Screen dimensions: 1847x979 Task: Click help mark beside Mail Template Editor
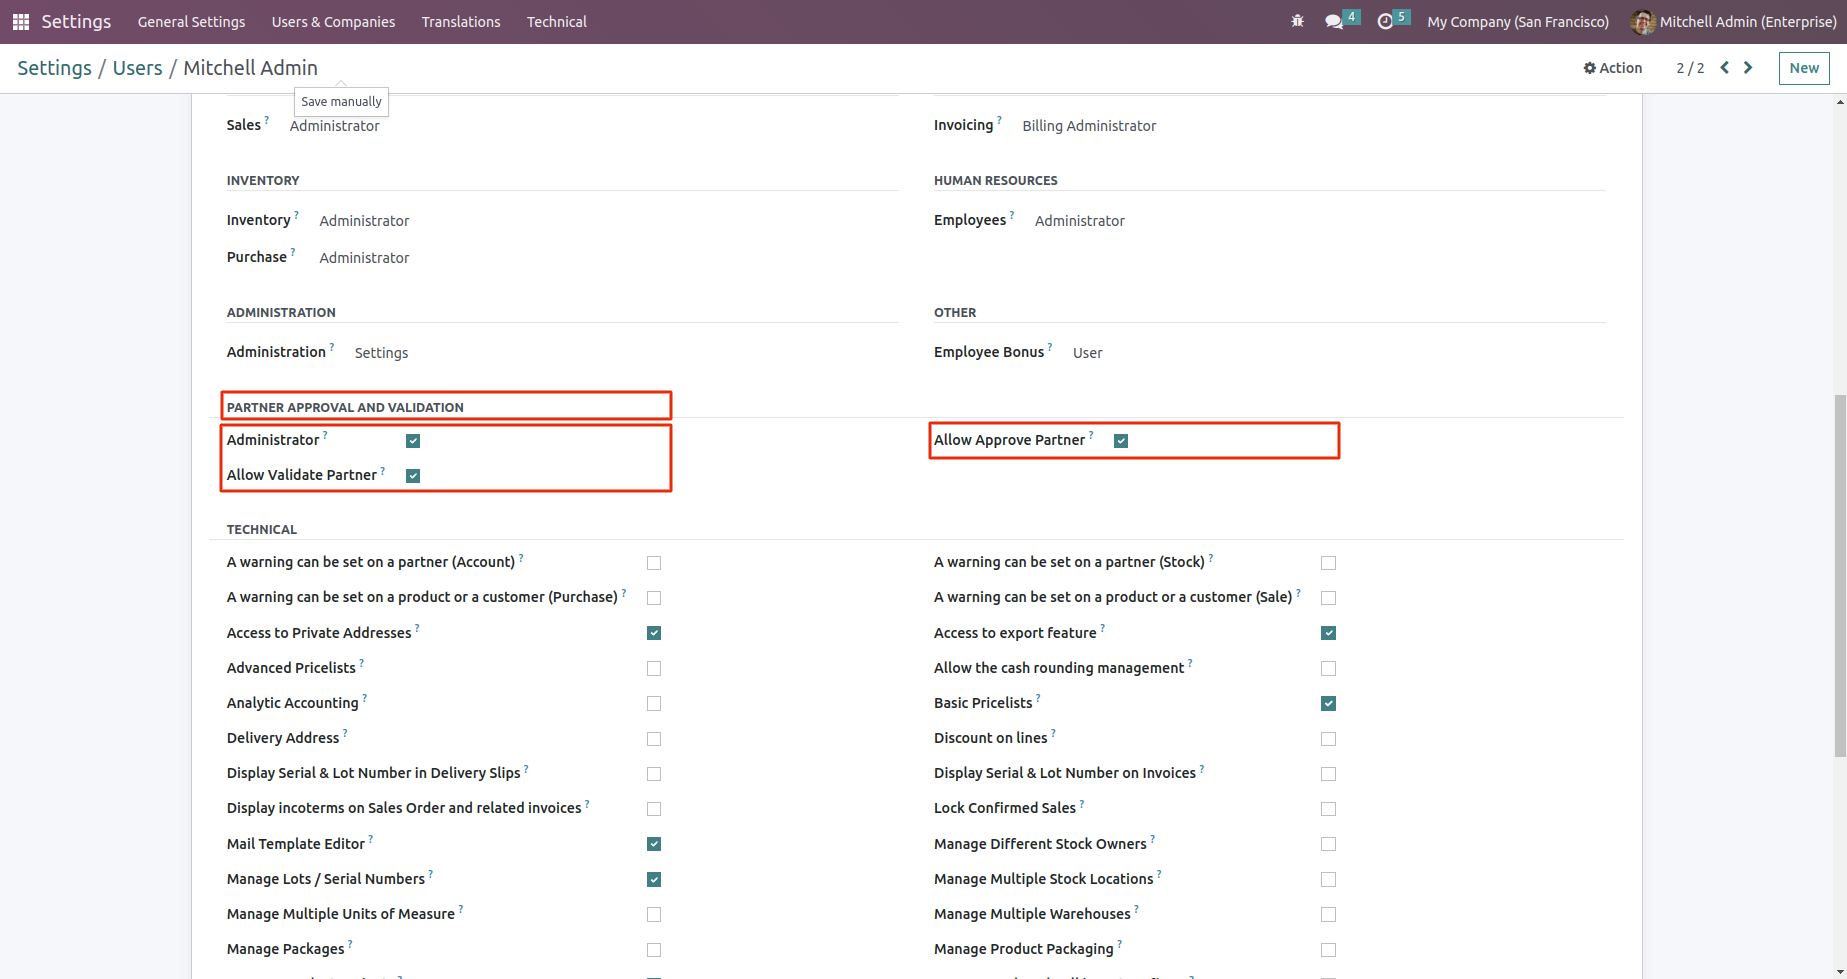(x=371, y=839)
